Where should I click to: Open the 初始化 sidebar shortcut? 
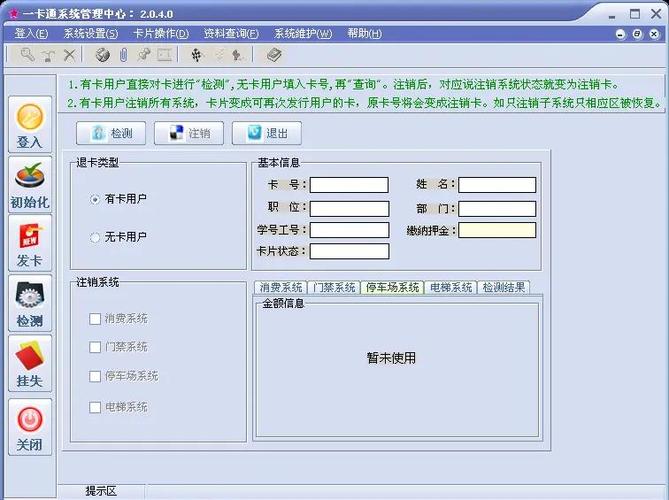pyautogui.click(x=30, y=185)
